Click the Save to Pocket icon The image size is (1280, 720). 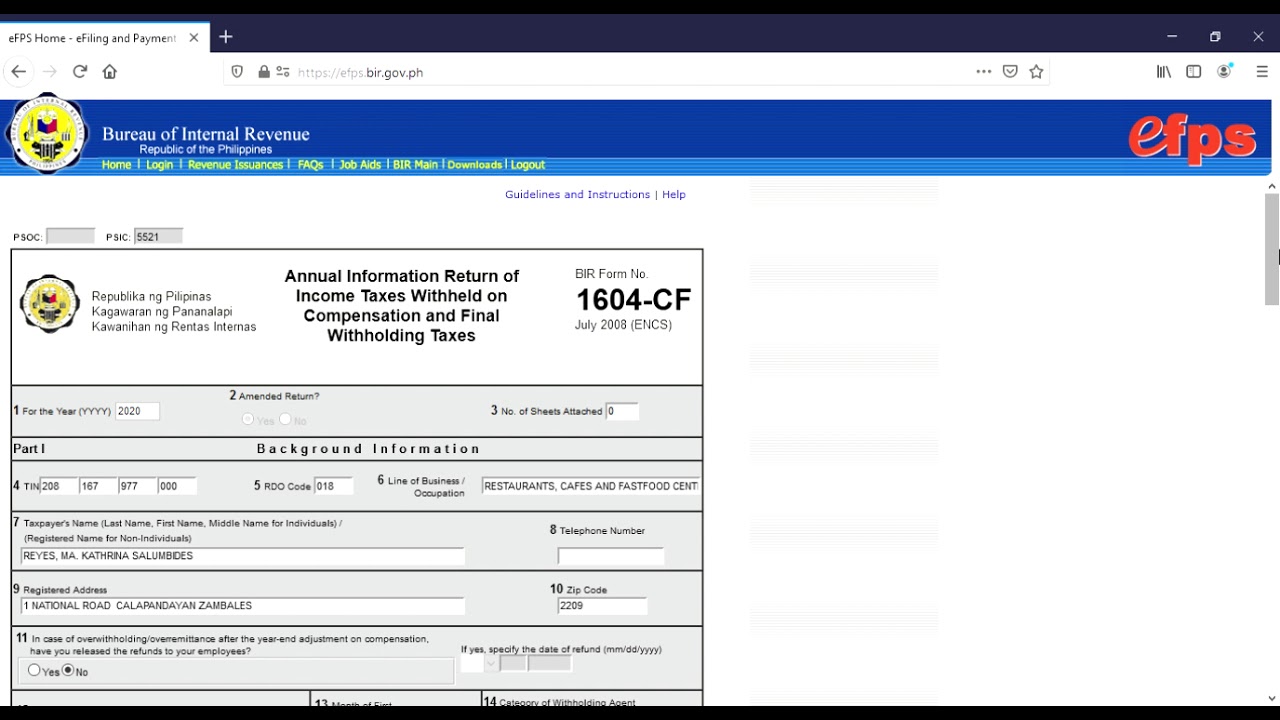click(1010, 72)
